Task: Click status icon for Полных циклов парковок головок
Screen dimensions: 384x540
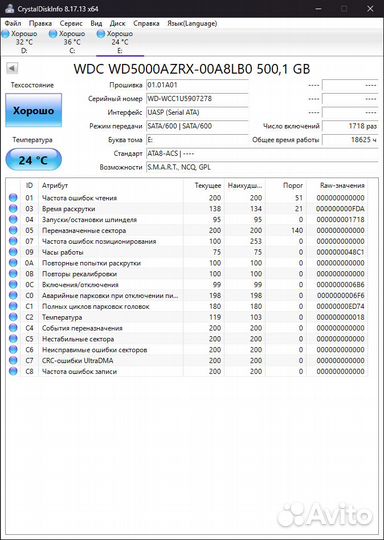Action: tap(13, 306)
